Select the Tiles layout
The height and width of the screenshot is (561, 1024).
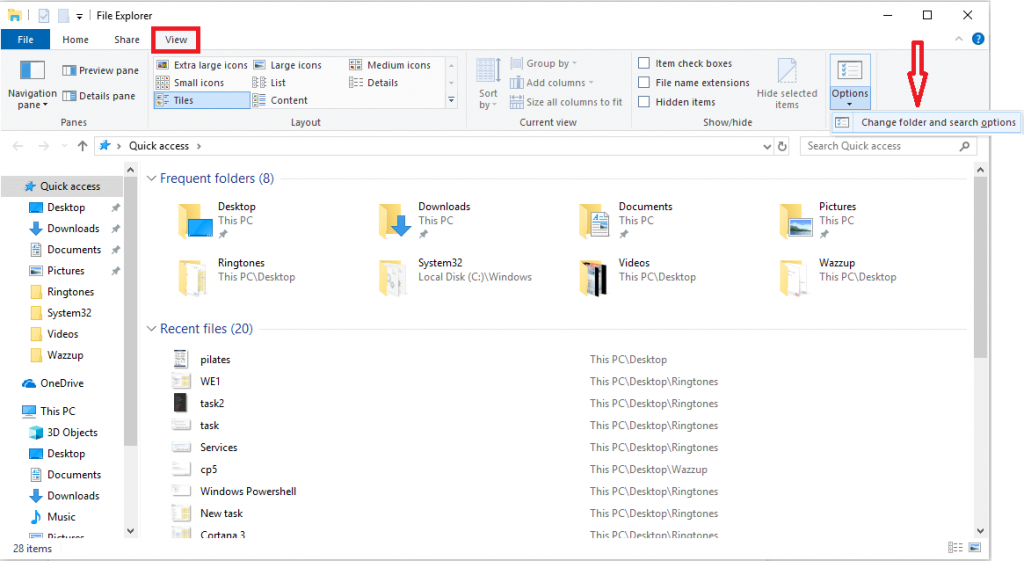[x=202, y=100]
